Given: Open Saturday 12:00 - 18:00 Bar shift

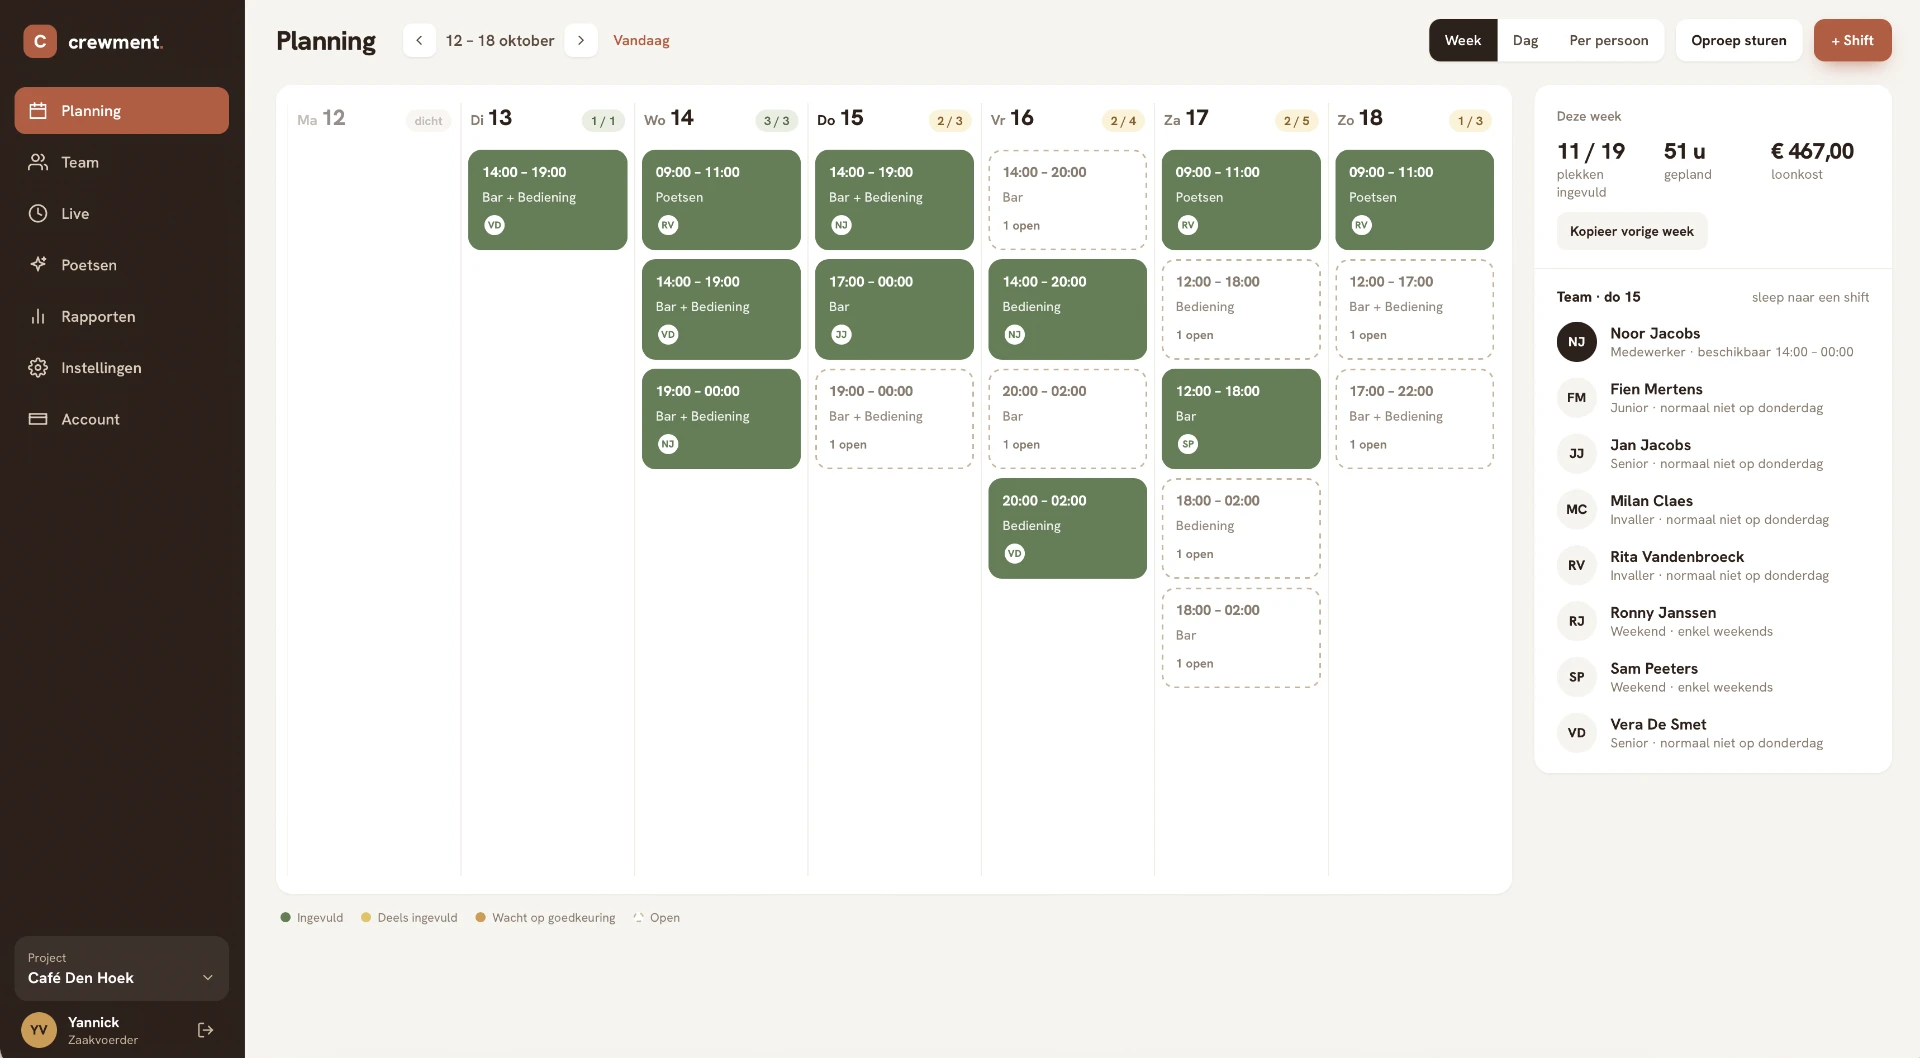Looking at the screenshot, I should pyautogui.click(x=1241, y=419).
